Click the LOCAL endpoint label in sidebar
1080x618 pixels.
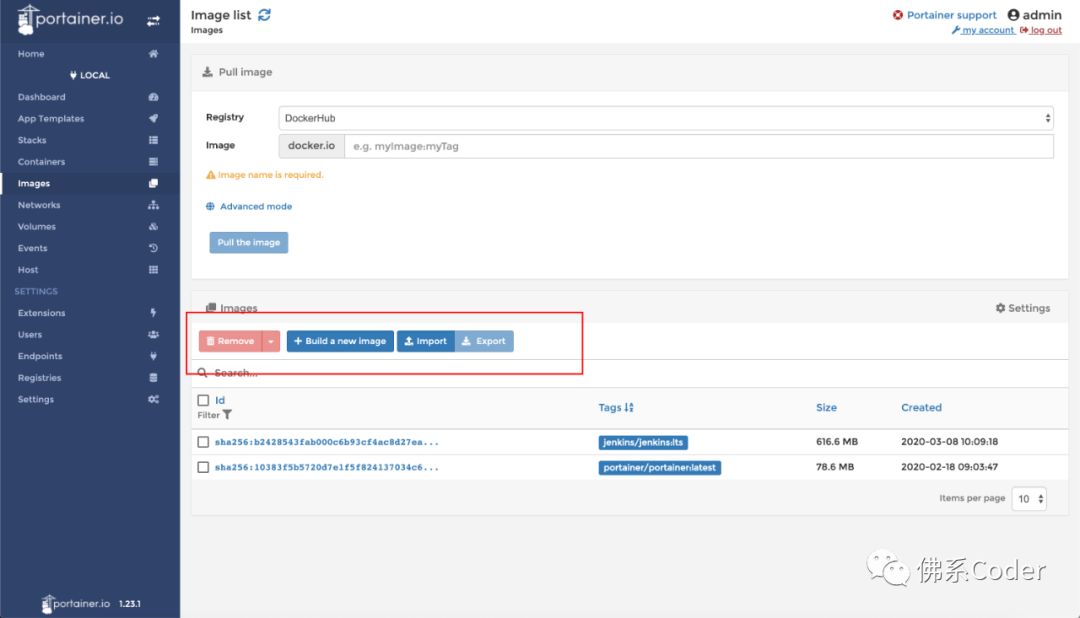90,75
